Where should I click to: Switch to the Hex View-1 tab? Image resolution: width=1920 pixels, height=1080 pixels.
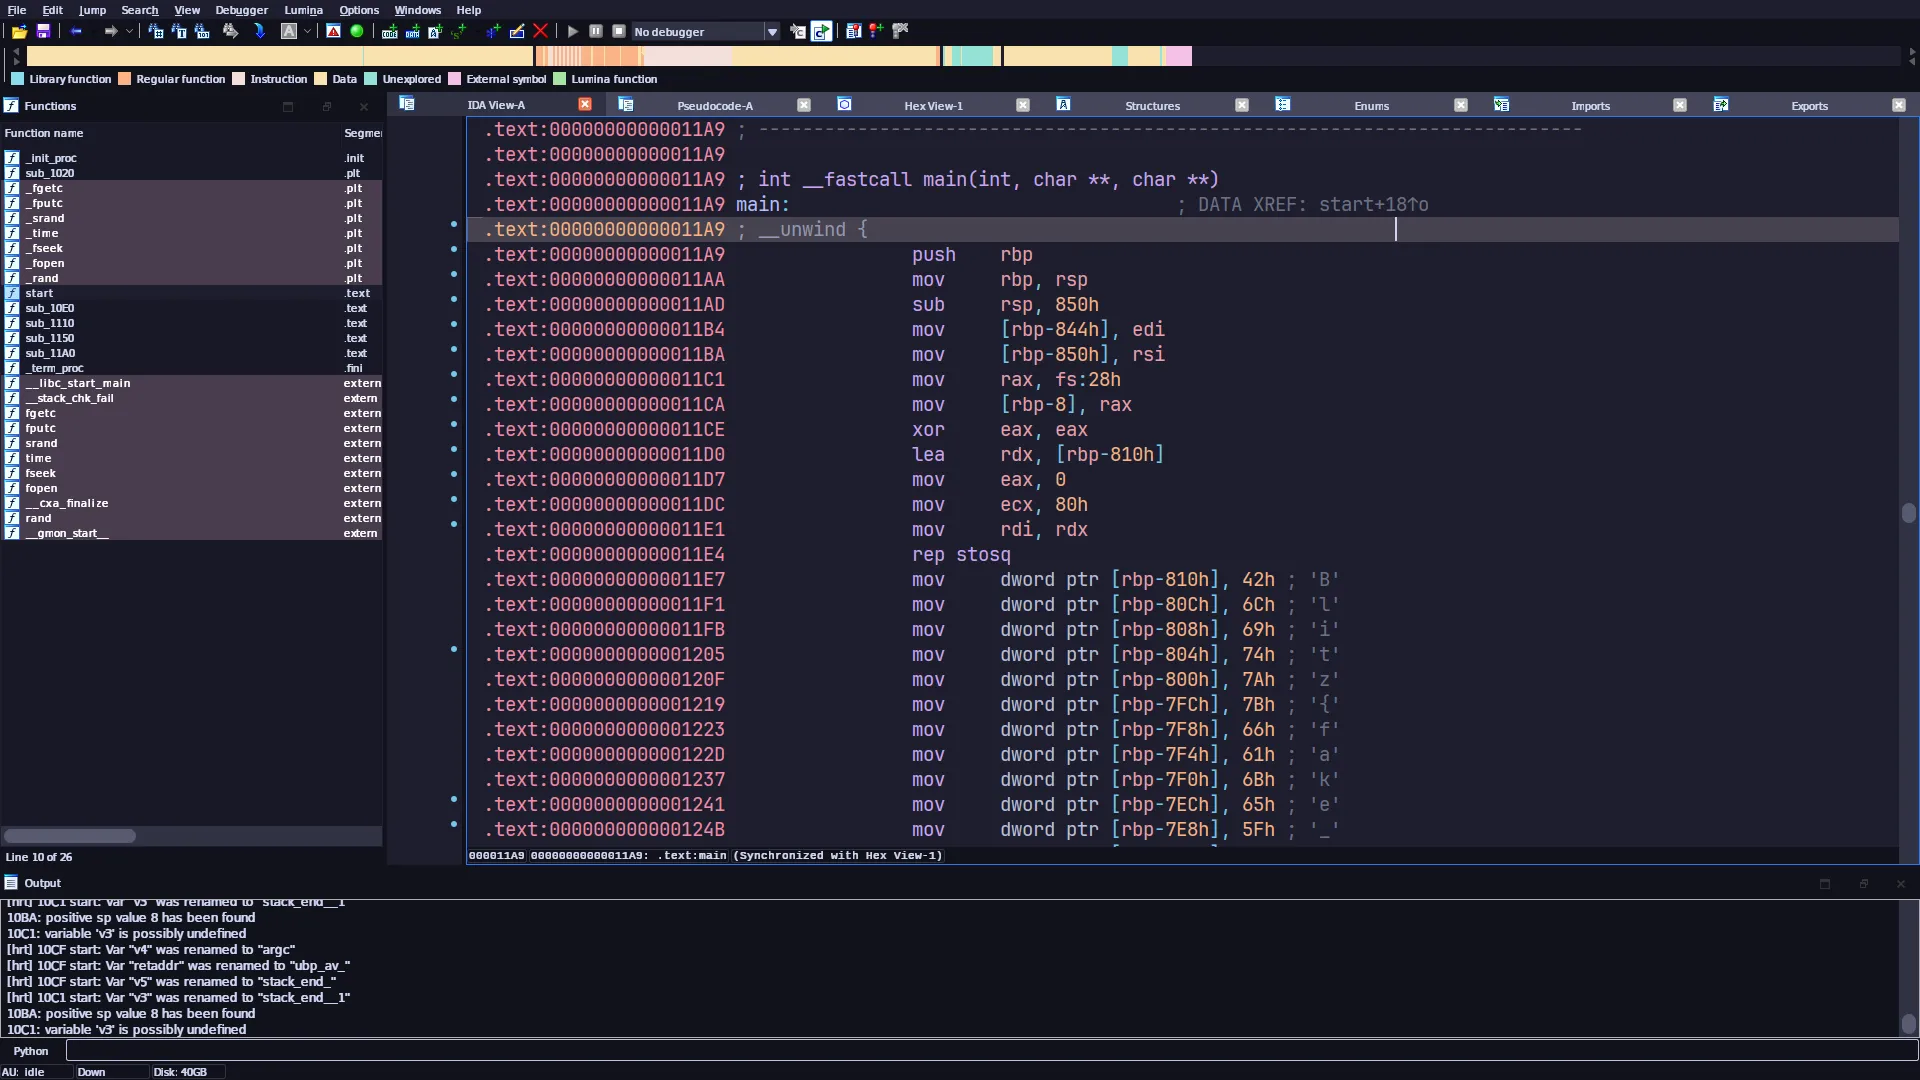pos(933,104)
